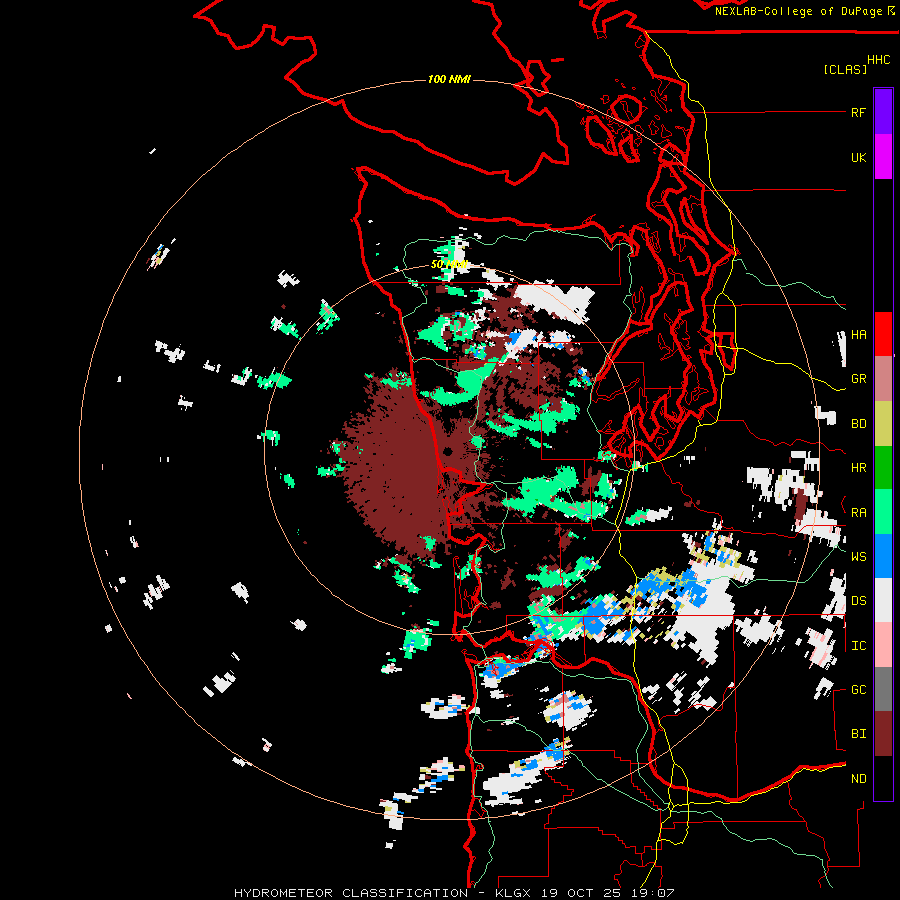Click the GC gray legend swatch
The image size is (900, 900).
click(x=883, y=689)
